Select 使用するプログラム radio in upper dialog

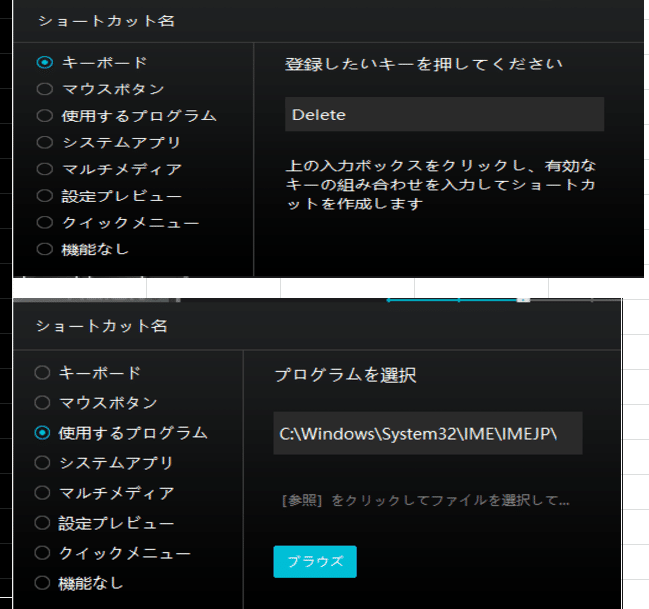coord(45,116)
